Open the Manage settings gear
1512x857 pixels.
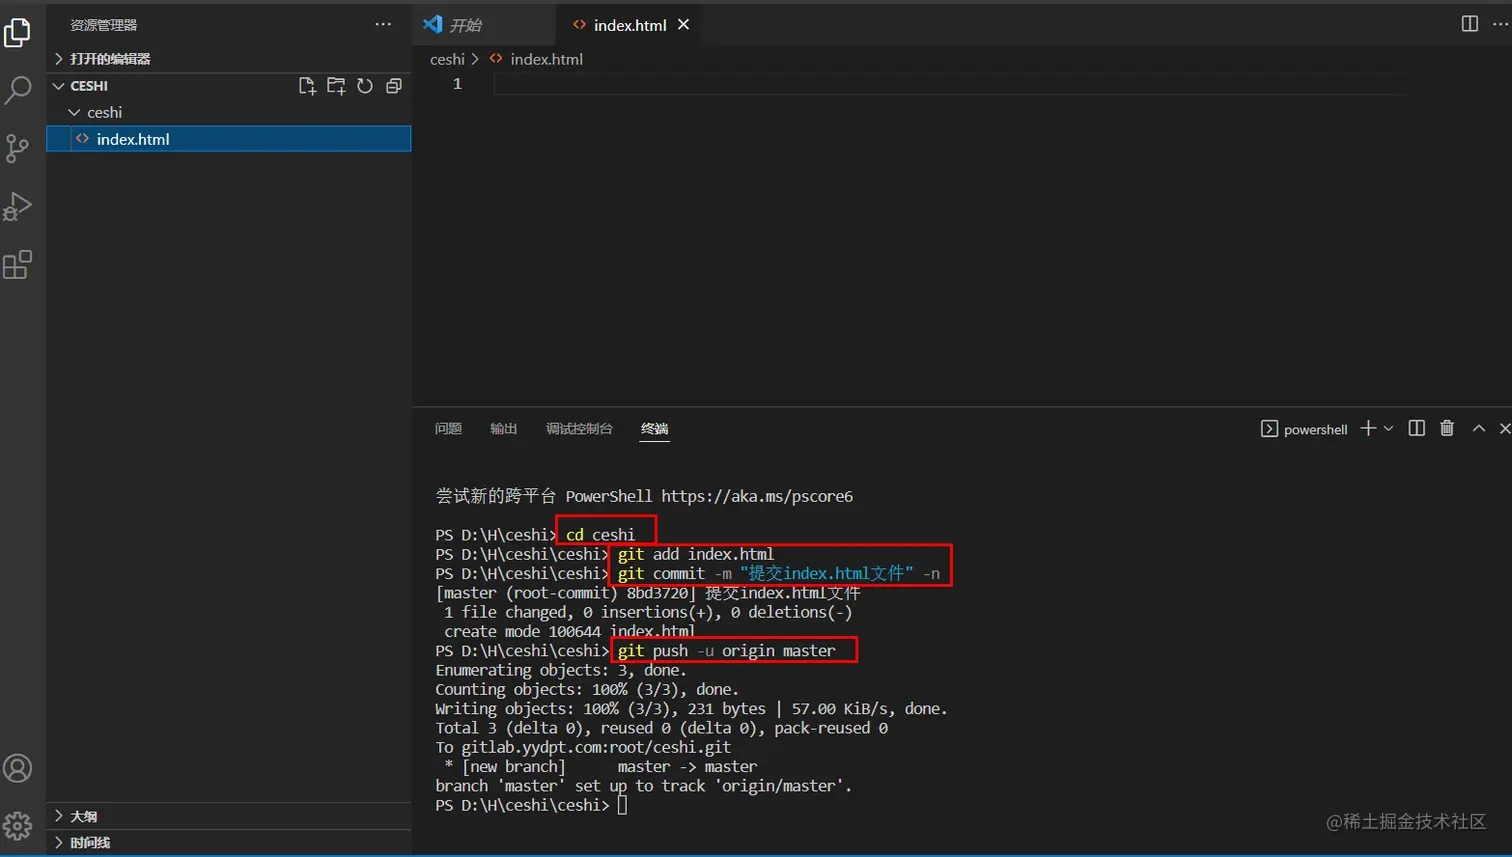(x=18, y=826)
